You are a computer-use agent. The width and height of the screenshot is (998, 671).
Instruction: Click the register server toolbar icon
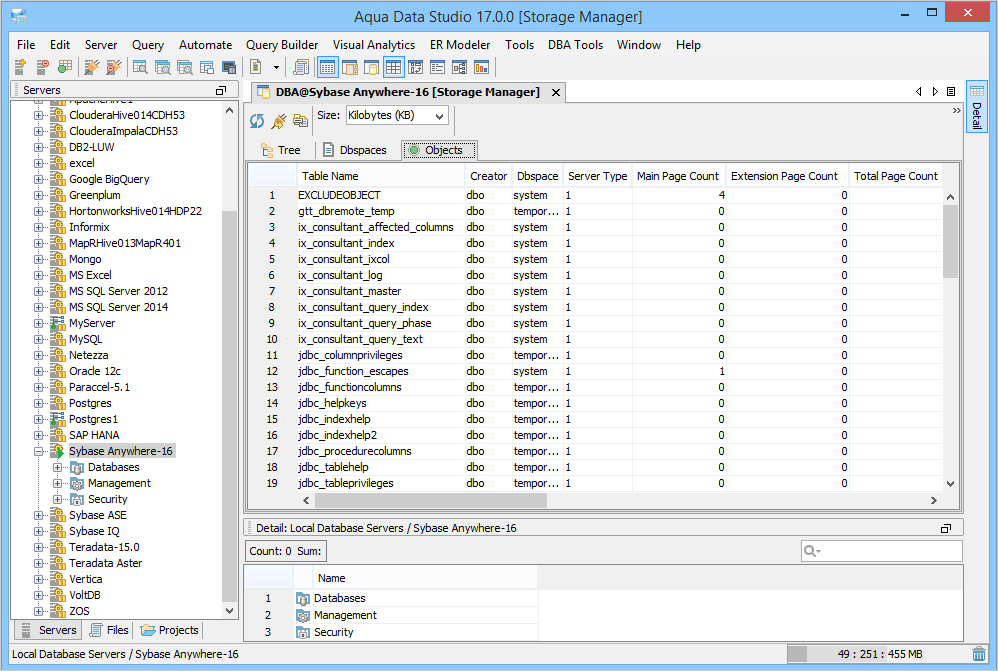tap(20, 67)
